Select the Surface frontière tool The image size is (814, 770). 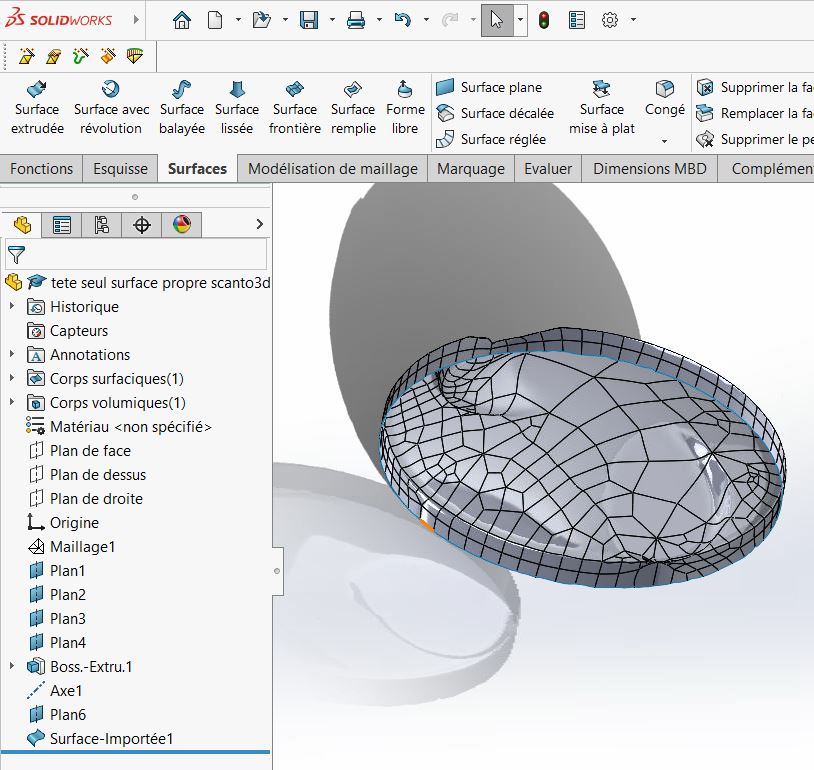pyautogui.click(x=295, y=108)
